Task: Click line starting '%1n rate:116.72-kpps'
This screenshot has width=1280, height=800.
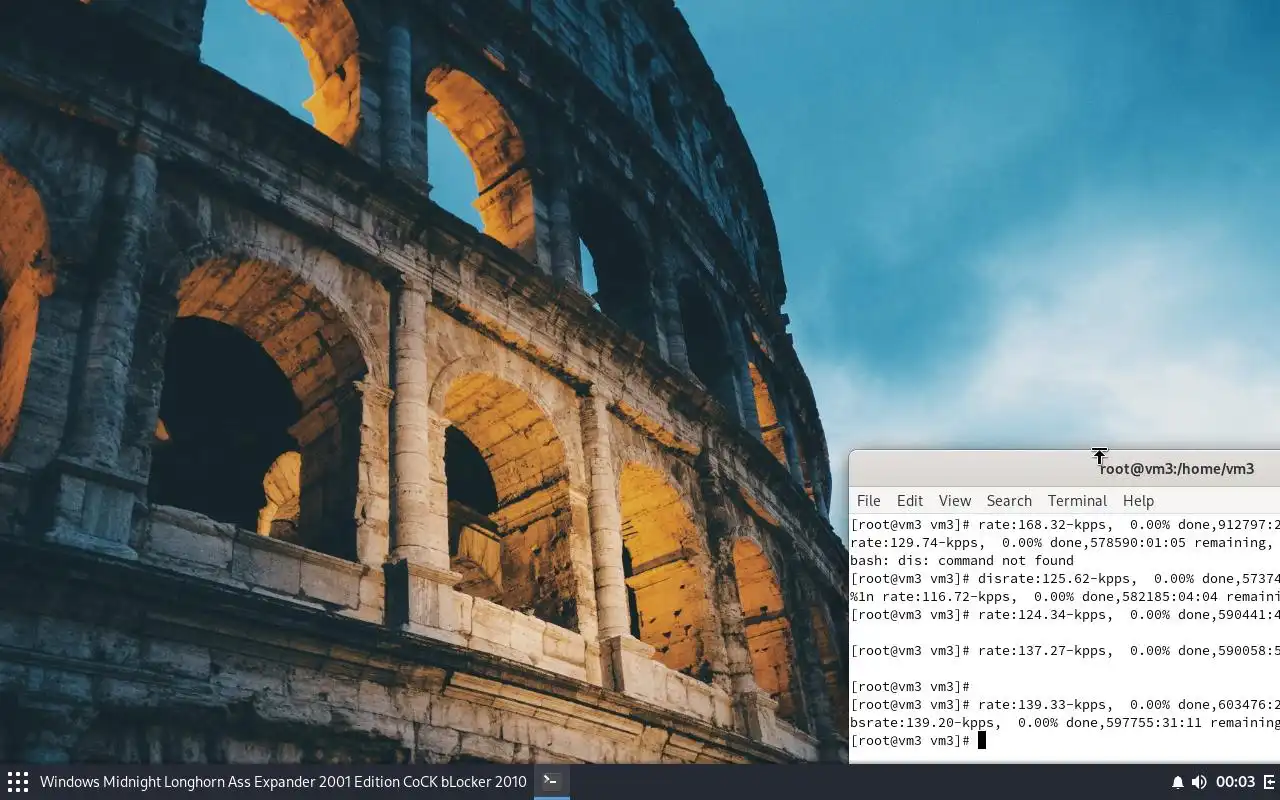Action: tap(1065, 597)
